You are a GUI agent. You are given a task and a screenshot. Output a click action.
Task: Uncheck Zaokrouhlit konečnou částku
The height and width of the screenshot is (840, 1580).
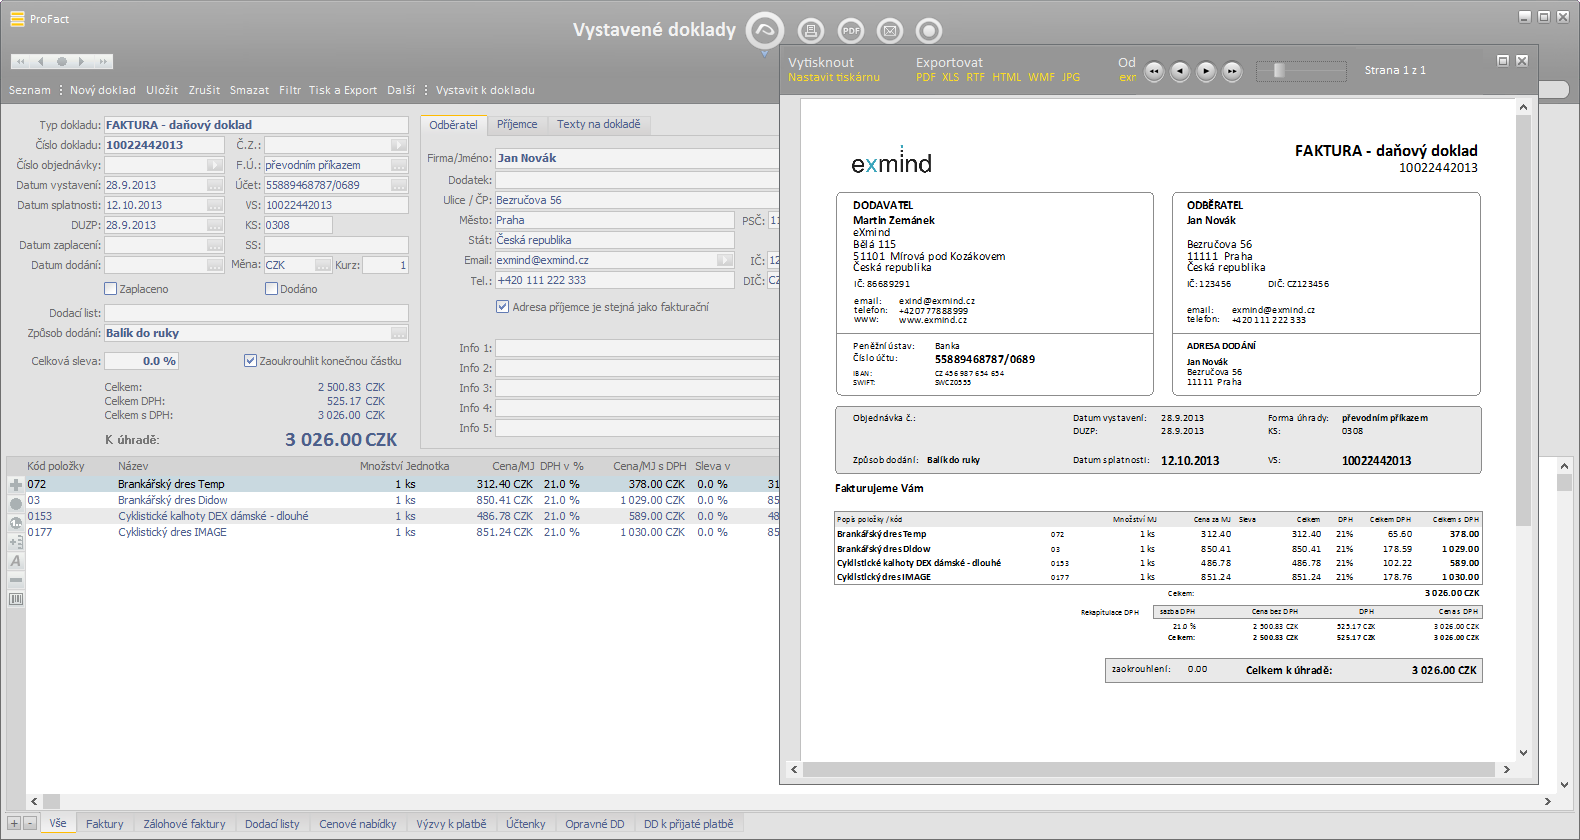tap(250, 361)
